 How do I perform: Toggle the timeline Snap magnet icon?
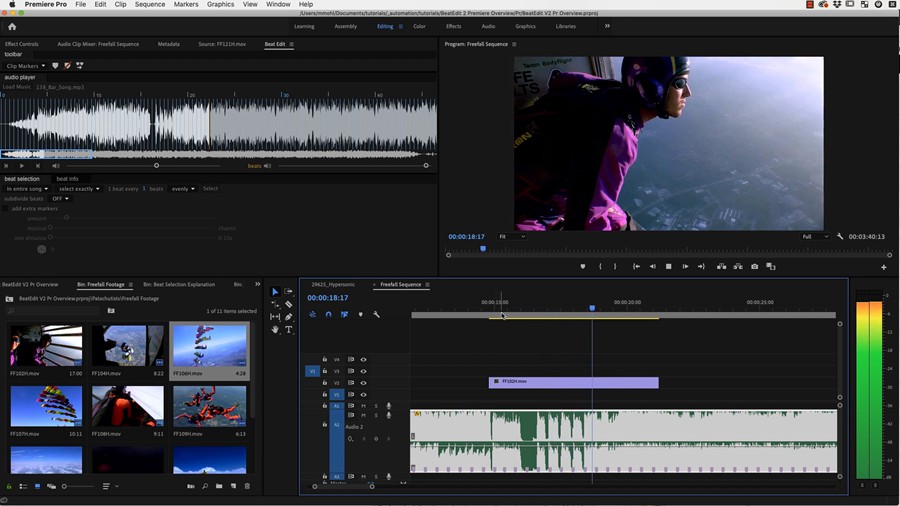tap(328, 314)
